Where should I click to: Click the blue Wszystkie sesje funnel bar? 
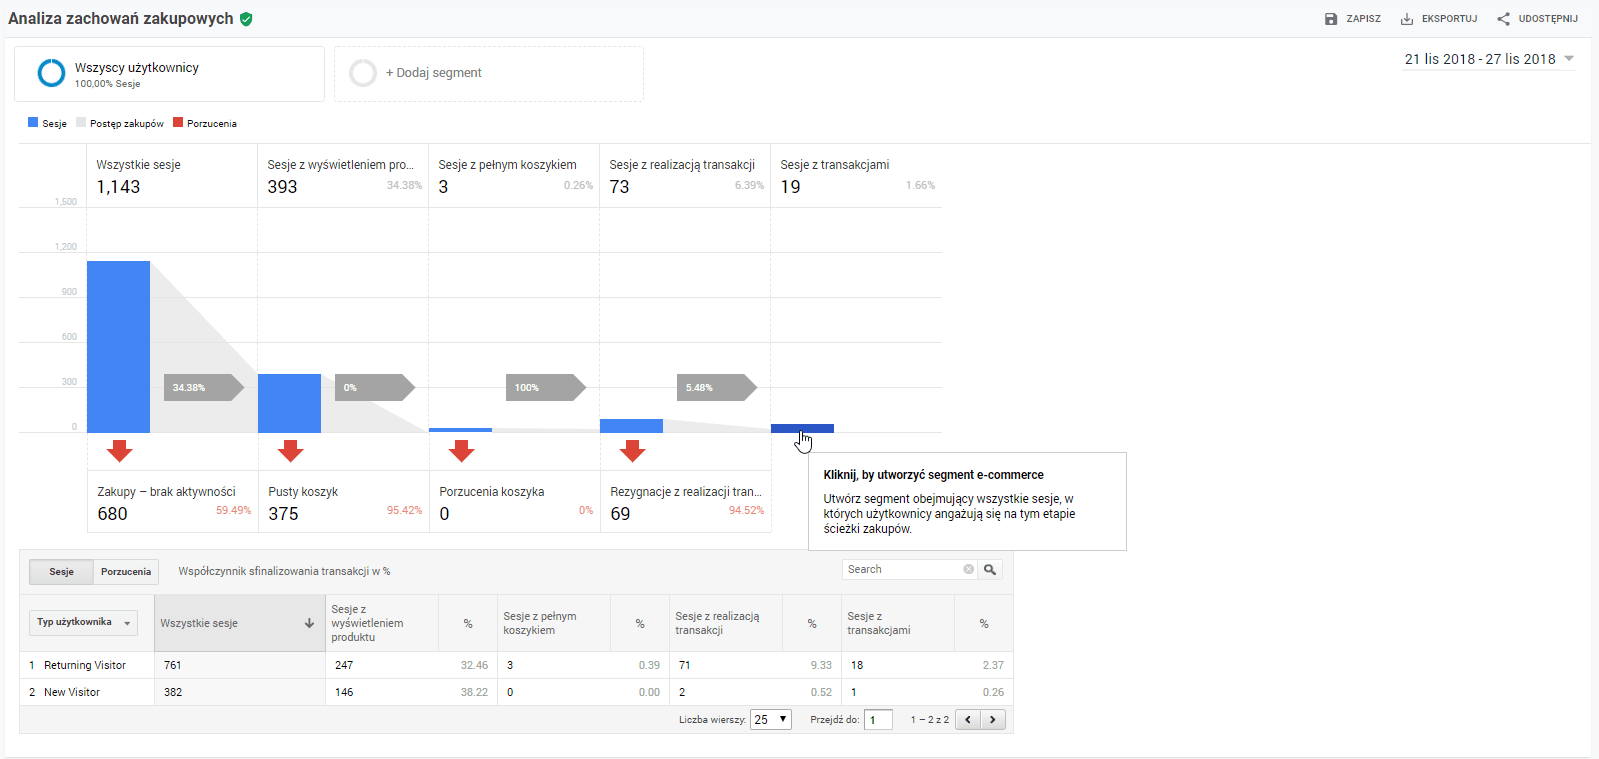118,346
